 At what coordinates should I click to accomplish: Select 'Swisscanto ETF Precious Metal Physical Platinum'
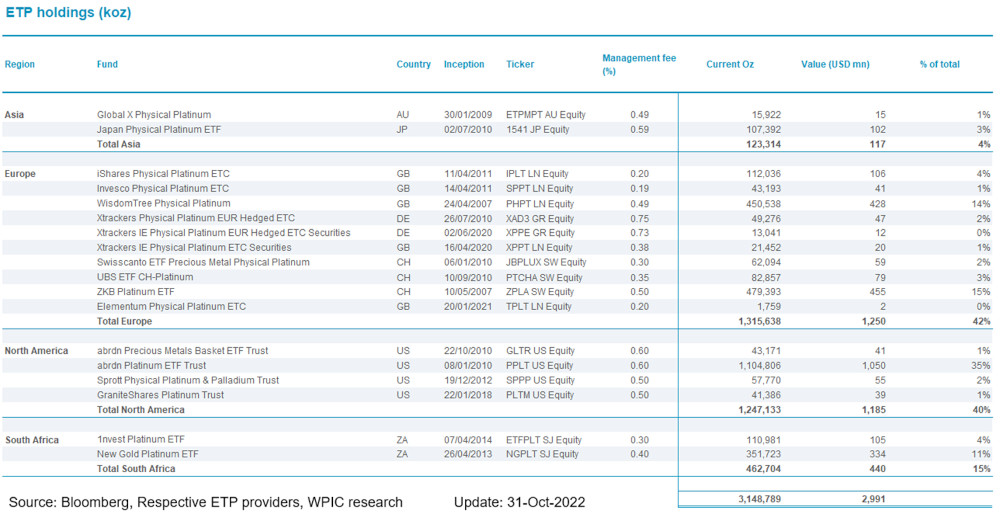[203, 262]
